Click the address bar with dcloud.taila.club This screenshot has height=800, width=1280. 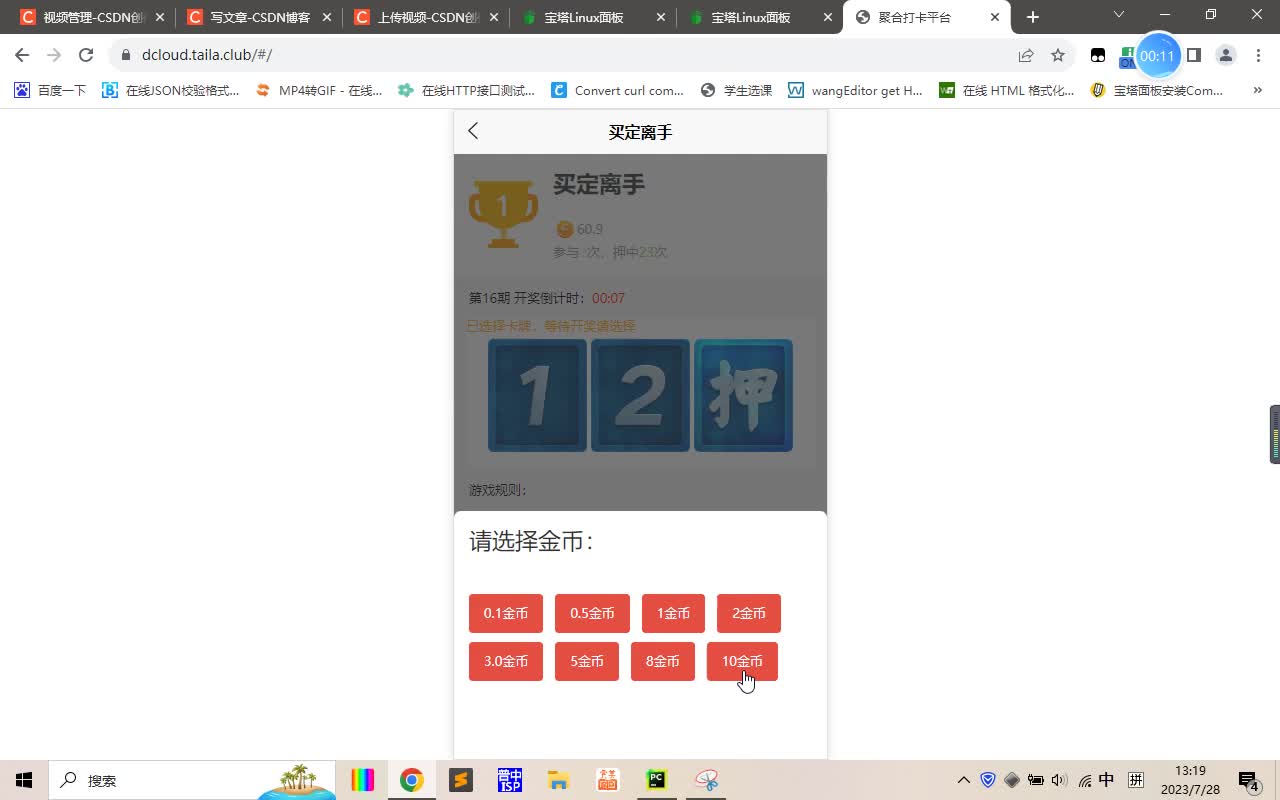[x=560, y=55]
